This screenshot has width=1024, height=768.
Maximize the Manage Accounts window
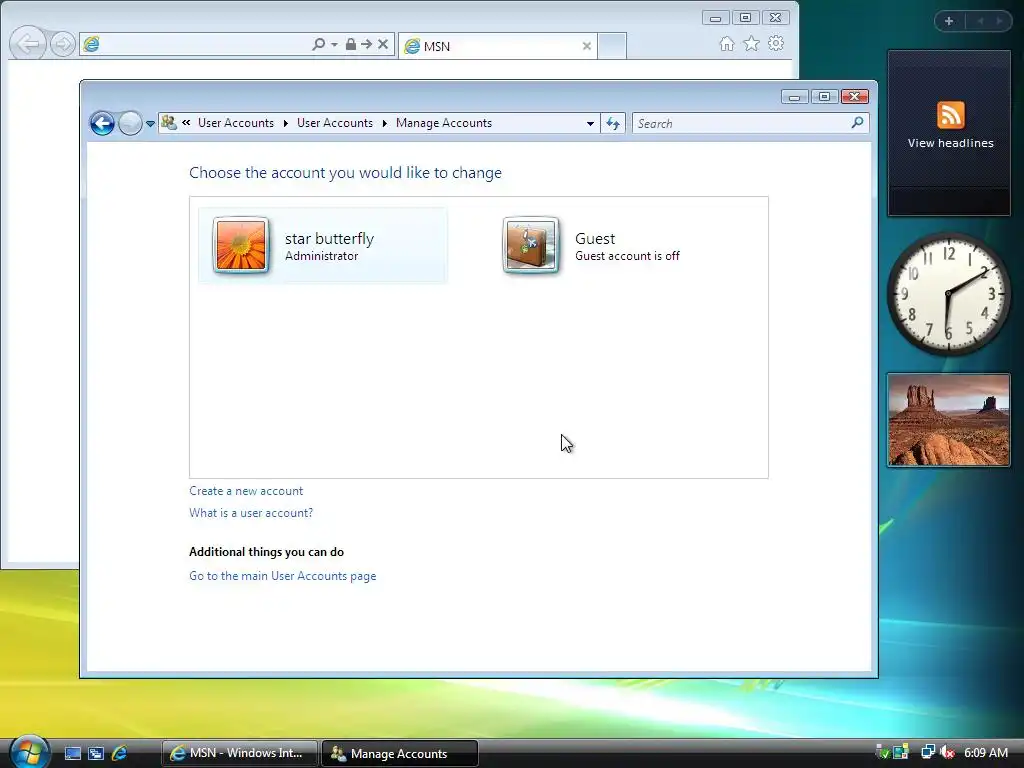click(824, 97)
